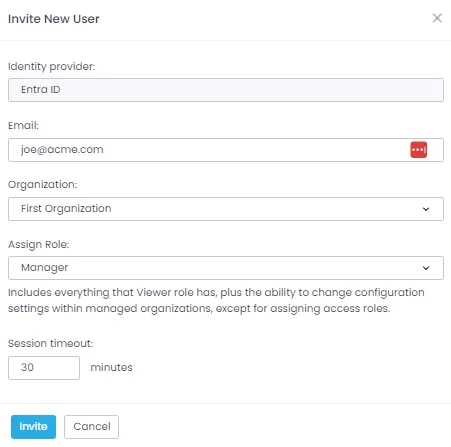
Task: Click description line mentioning Viewer role
Action: click(216, 293)
